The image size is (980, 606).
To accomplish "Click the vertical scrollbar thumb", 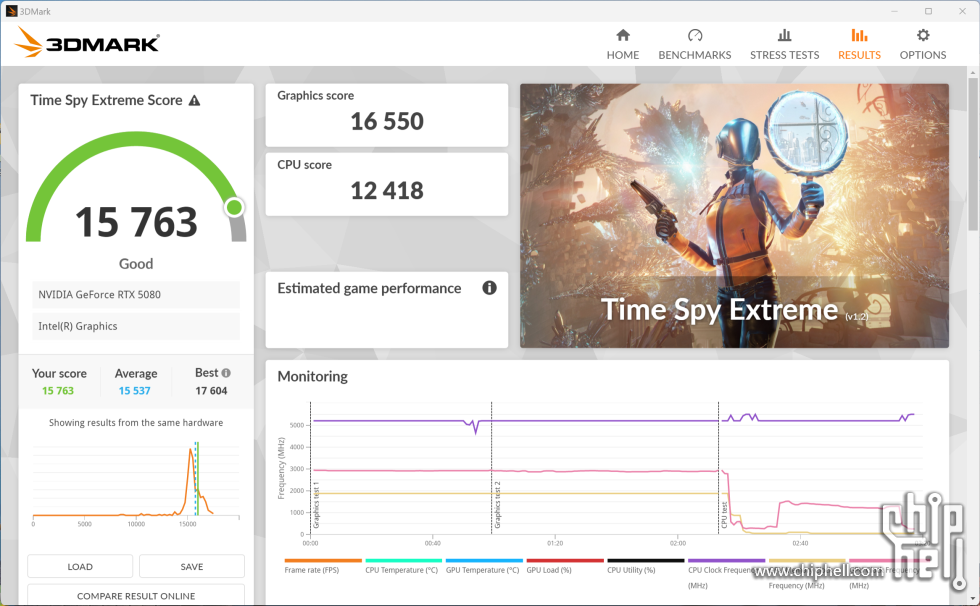I will [973, 154].
